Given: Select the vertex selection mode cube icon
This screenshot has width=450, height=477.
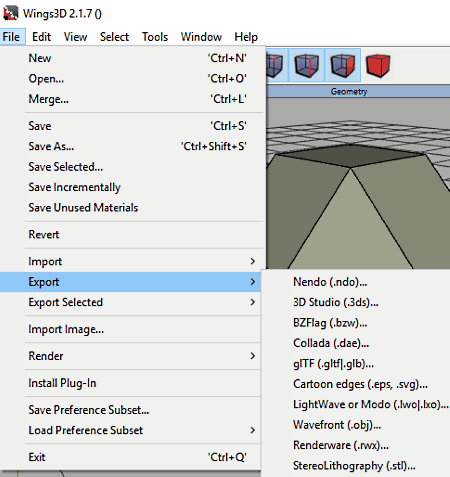Looking at the screenshot, I should (x=275, y=65).
